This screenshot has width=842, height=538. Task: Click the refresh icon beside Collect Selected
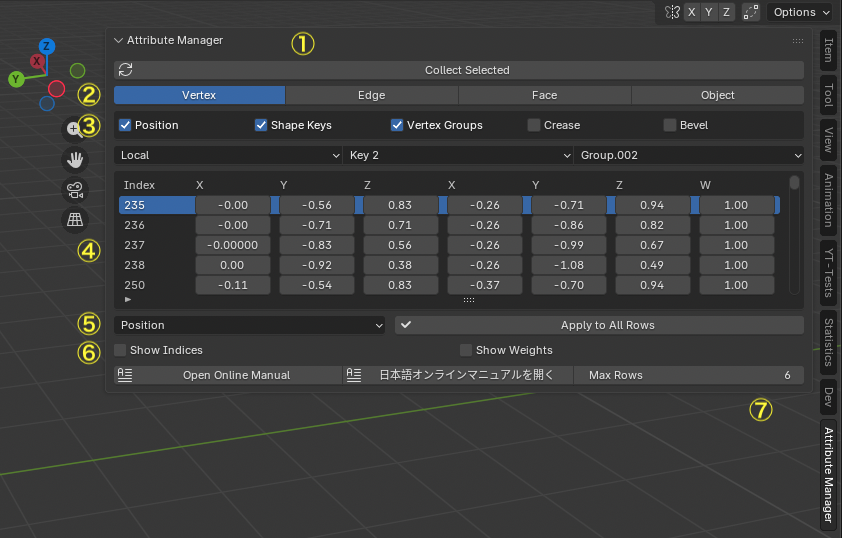pos(125,70)
